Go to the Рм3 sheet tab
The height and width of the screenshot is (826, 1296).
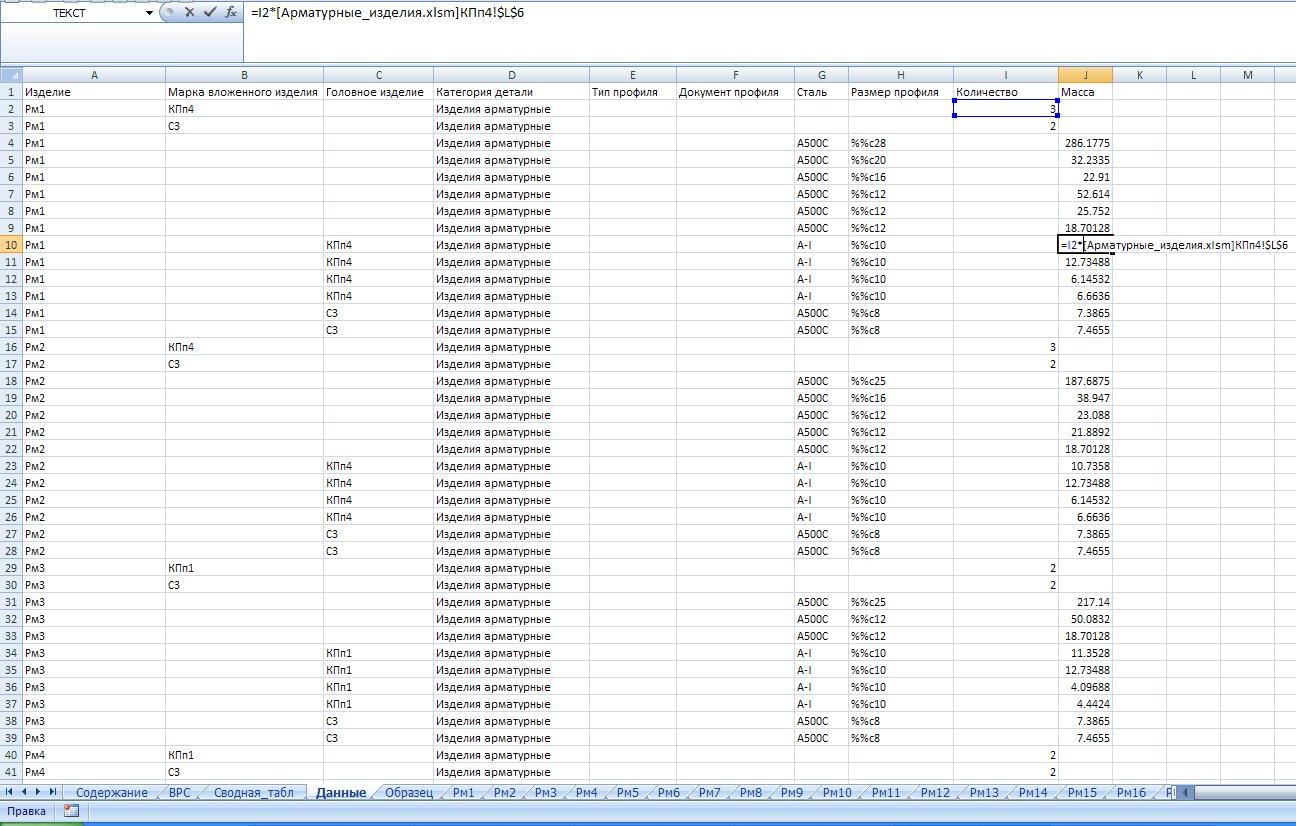[545, 793]
